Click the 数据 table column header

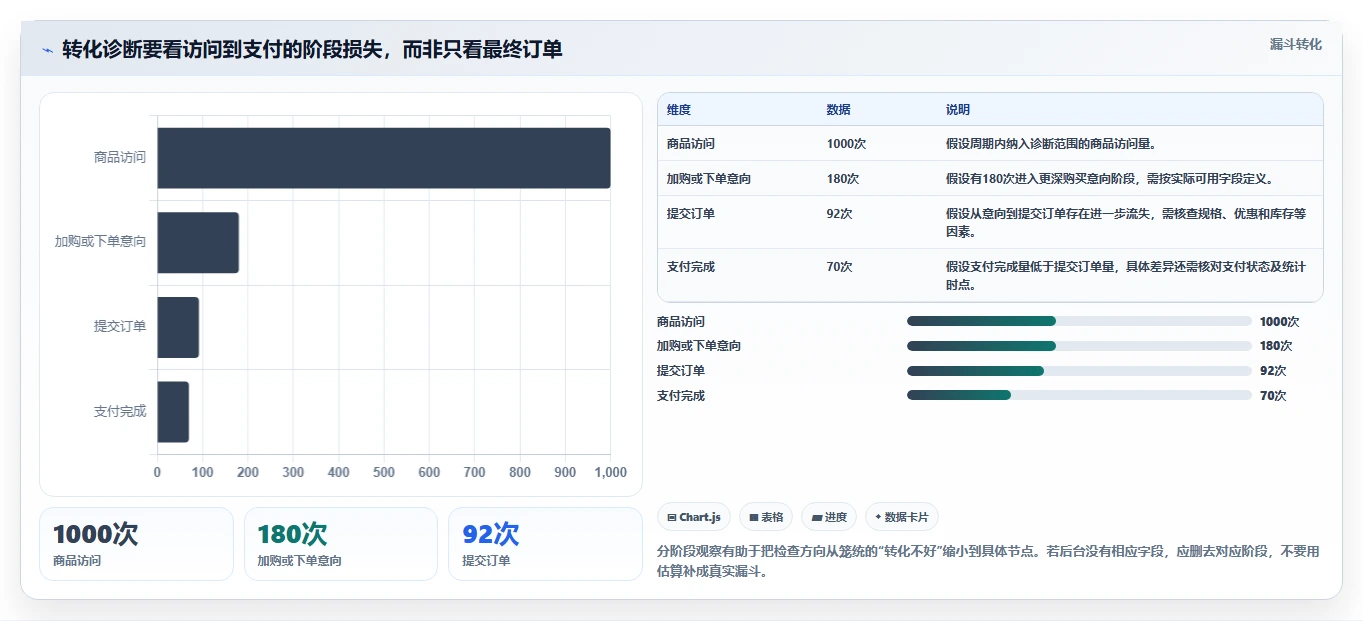click(x=839, y=110)
